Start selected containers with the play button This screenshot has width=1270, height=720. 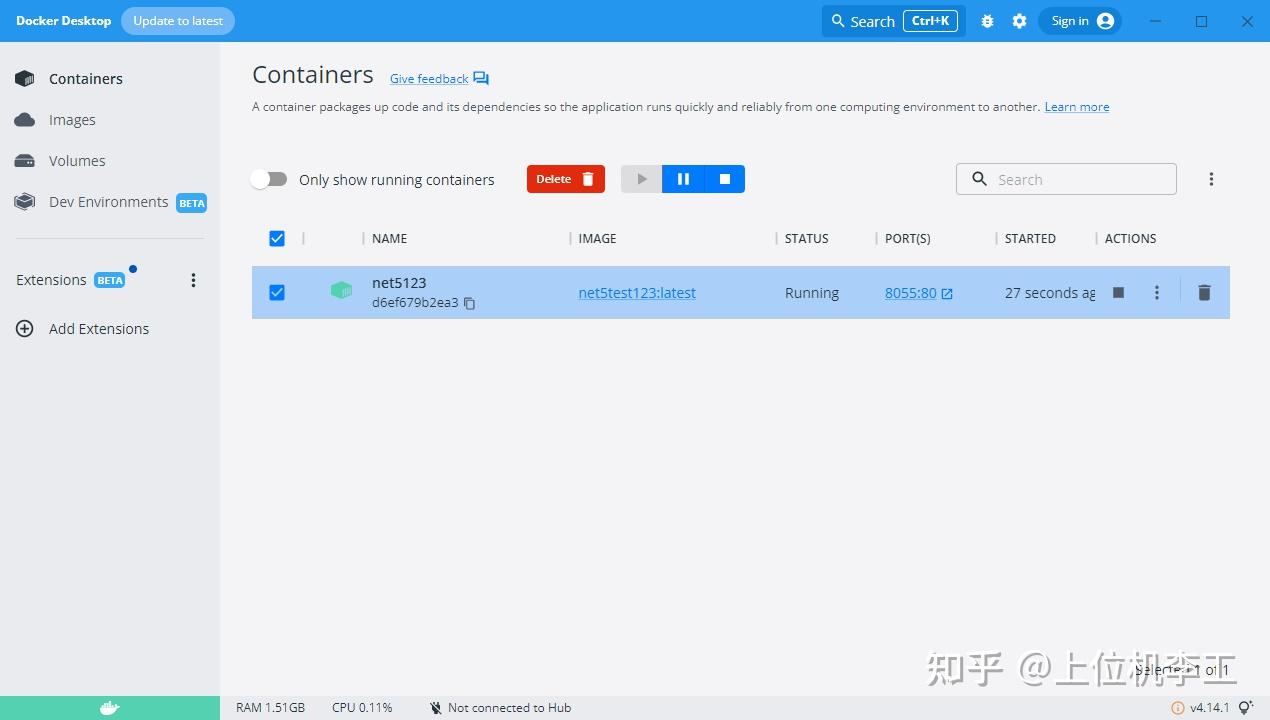coord(641,179)
